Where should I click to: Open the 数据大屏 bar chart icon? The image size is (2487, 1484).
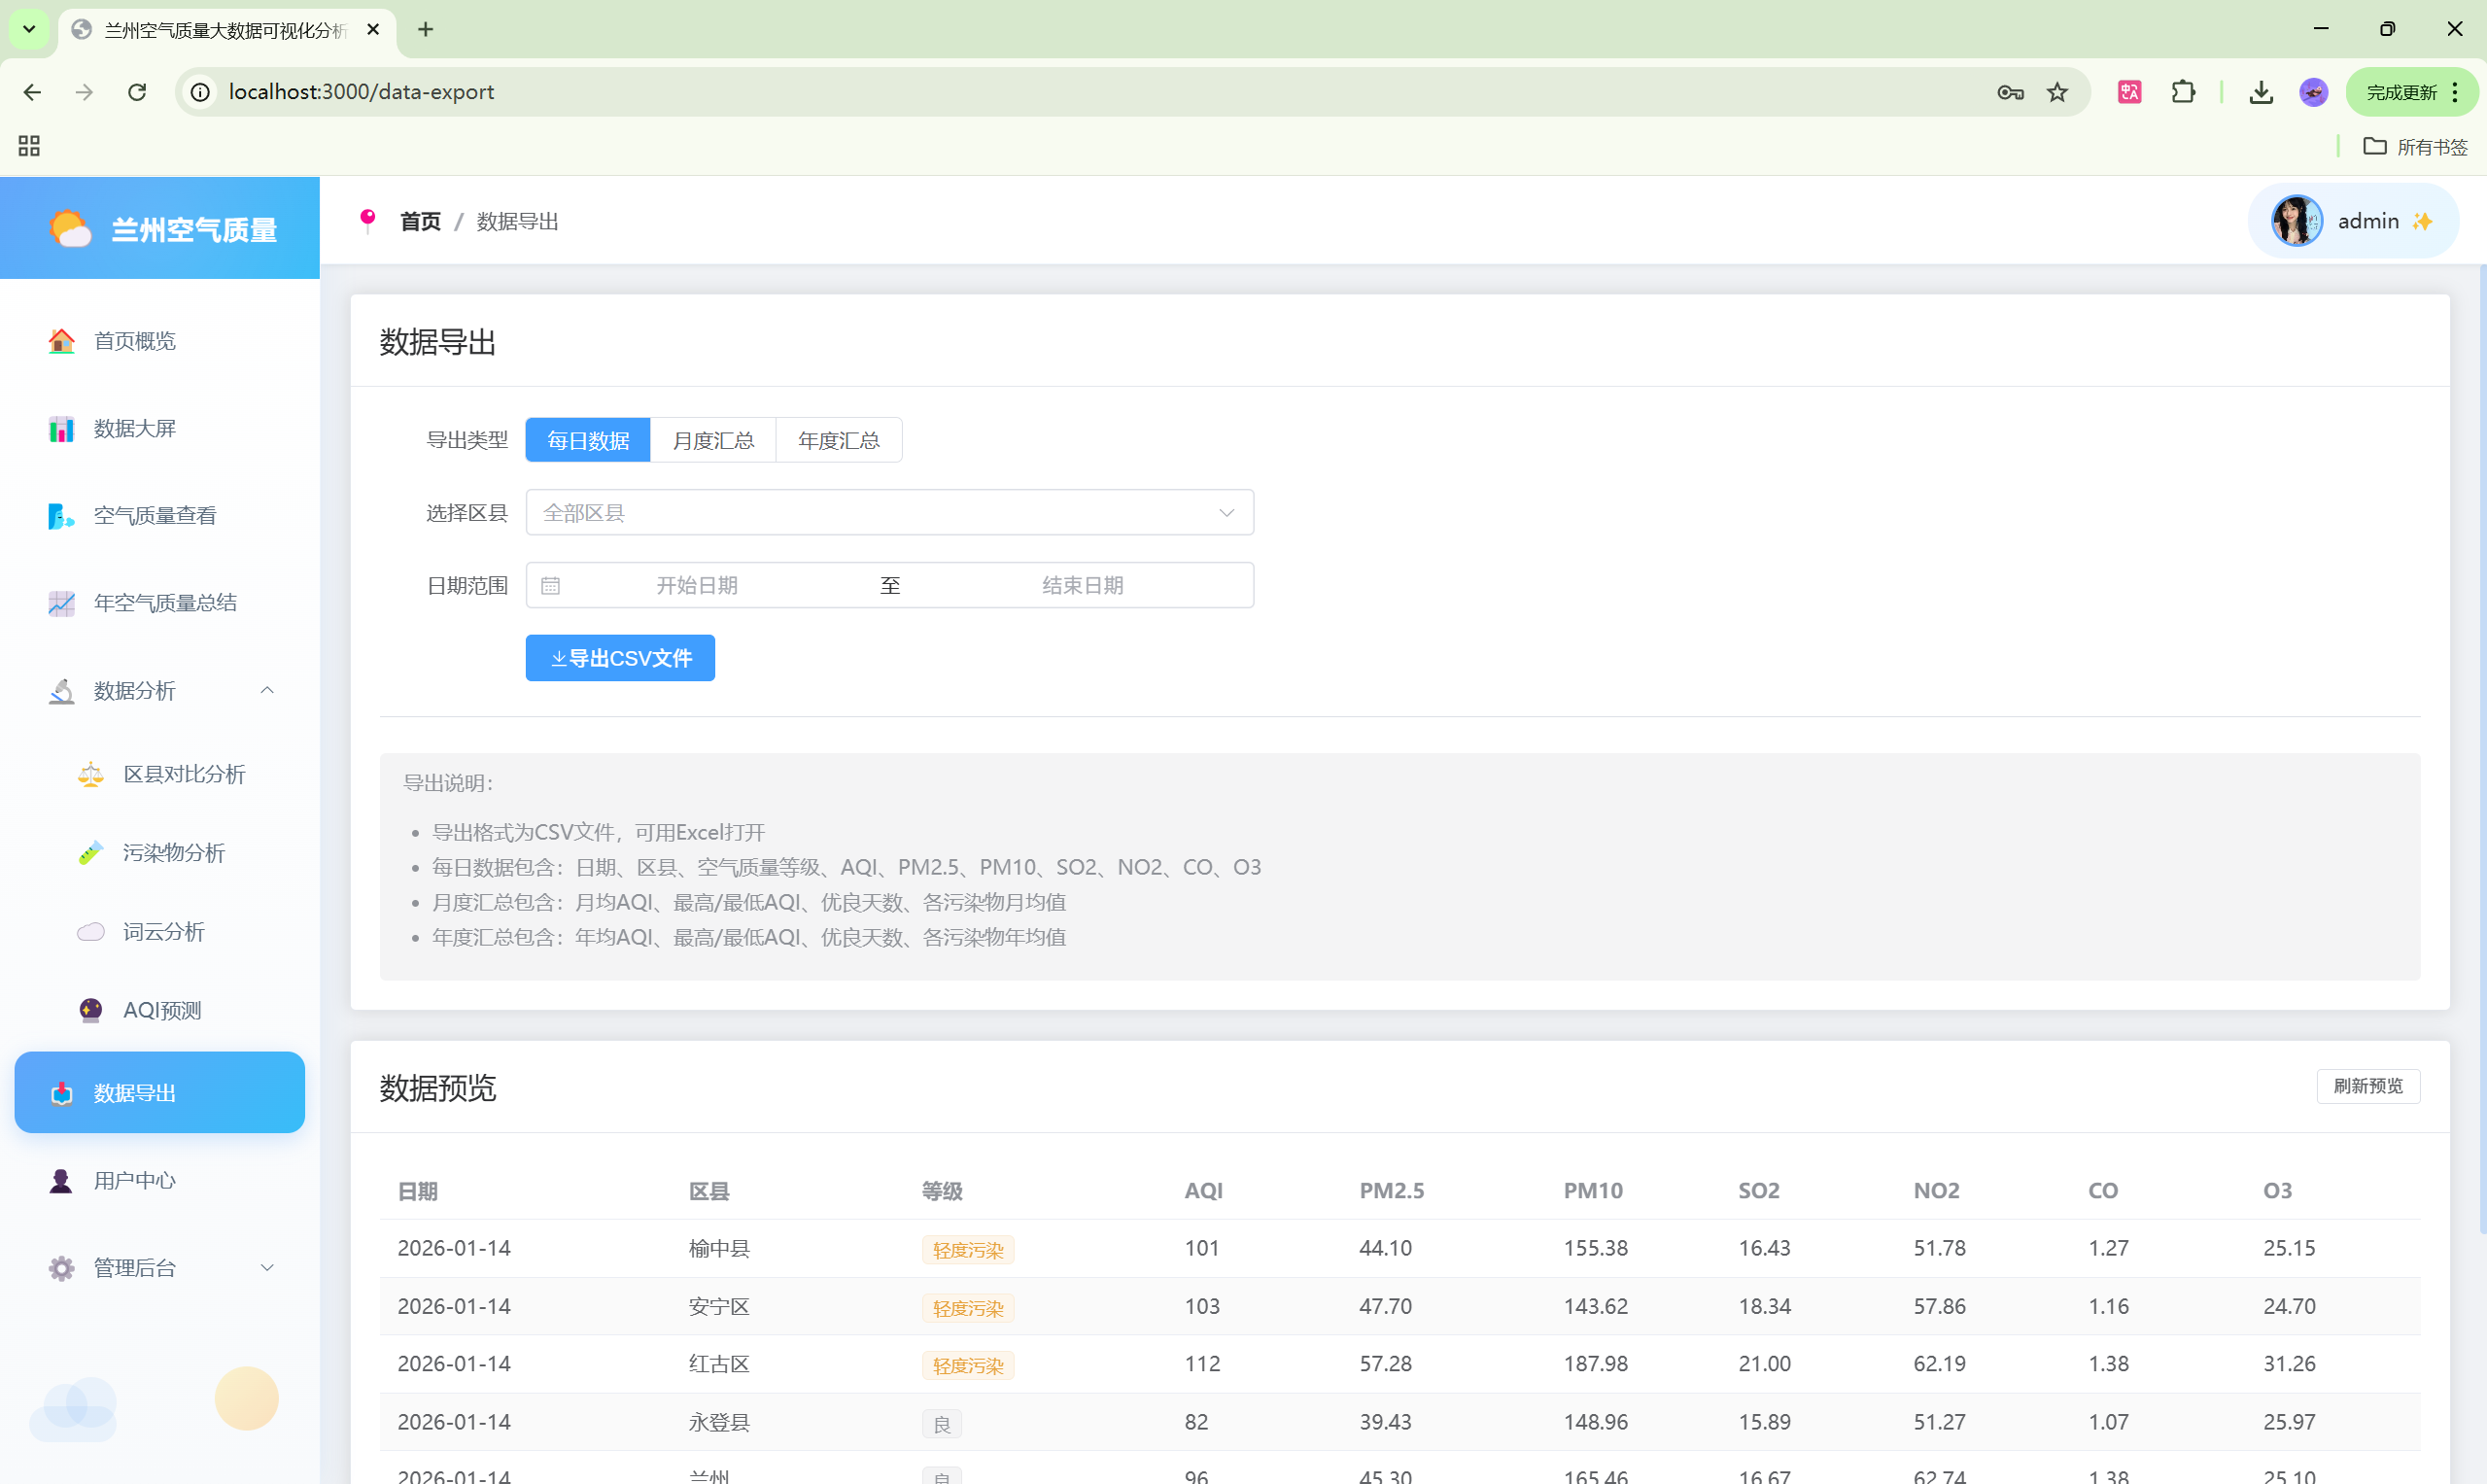[61, 429]
